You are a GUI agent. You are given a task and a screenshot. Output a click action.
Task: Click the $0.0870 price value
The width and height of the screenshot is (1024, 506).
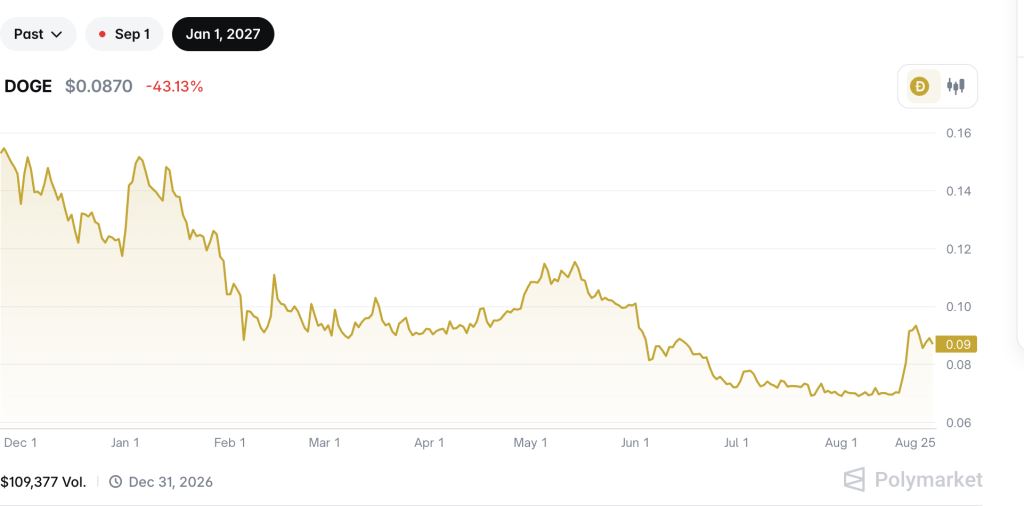tap(99, 86)
